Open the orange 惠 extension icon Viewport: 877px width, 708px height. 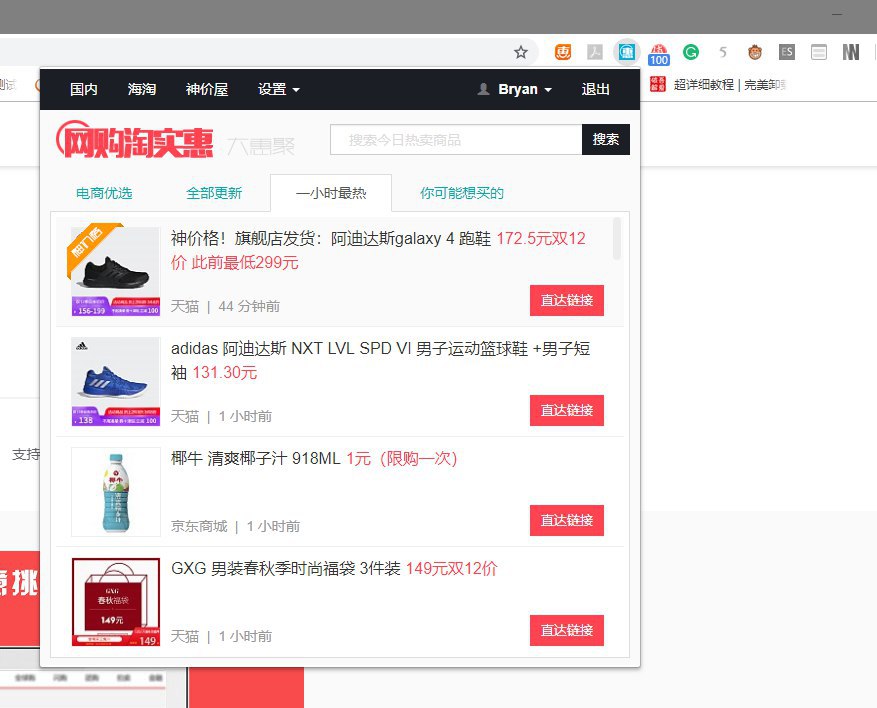564,52
